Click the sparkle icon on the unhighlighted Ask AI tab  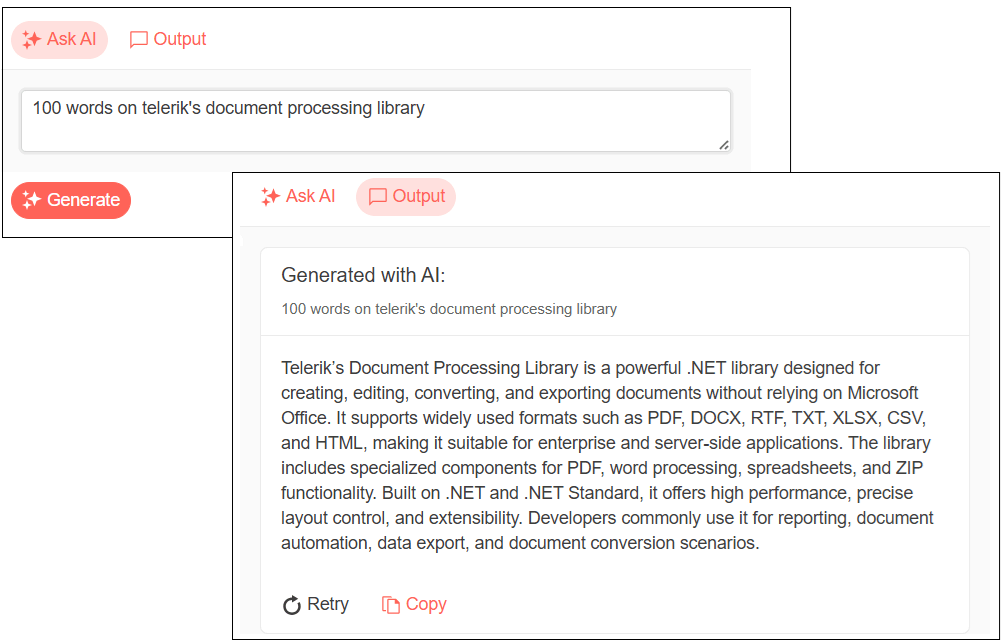(270, 197)
